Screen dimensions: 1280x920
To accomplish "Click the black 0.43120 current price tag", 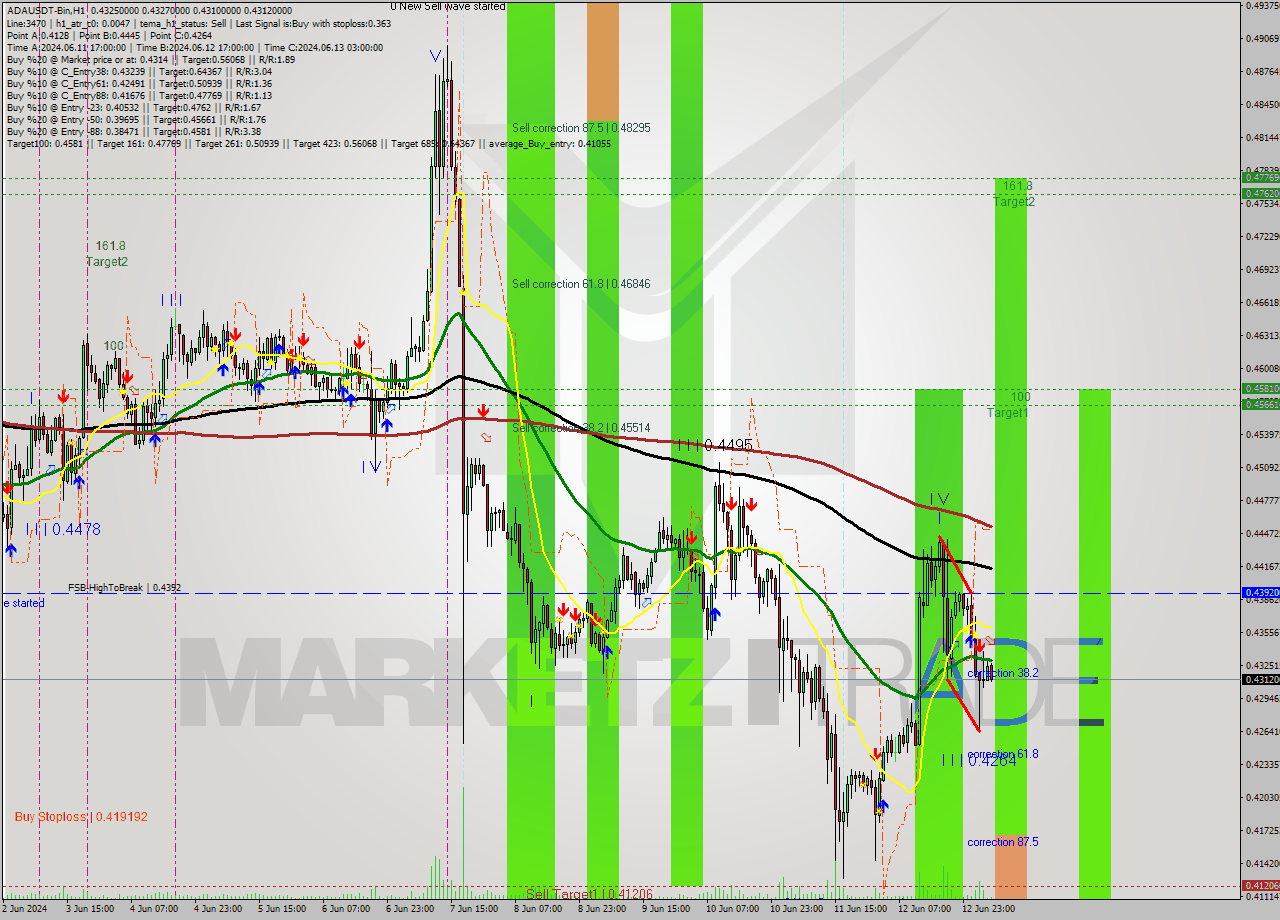I will coord(1260,679).
